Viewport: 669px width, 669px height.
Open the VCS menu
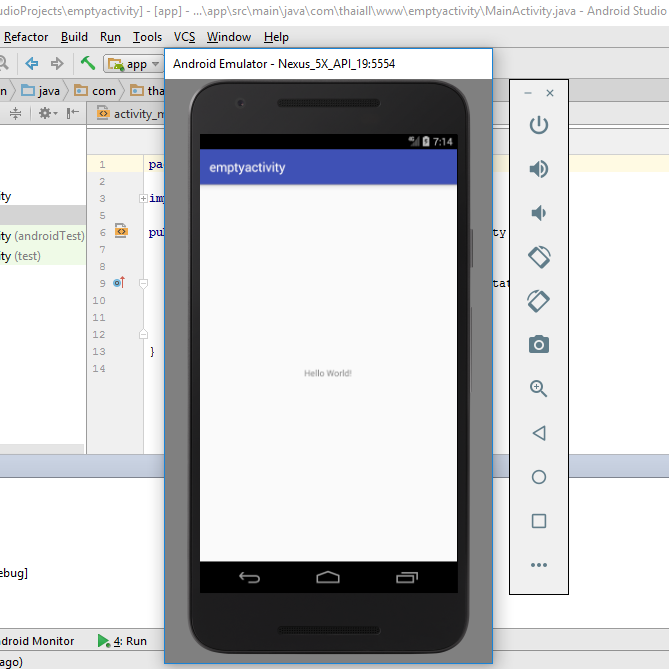[184, 37]
